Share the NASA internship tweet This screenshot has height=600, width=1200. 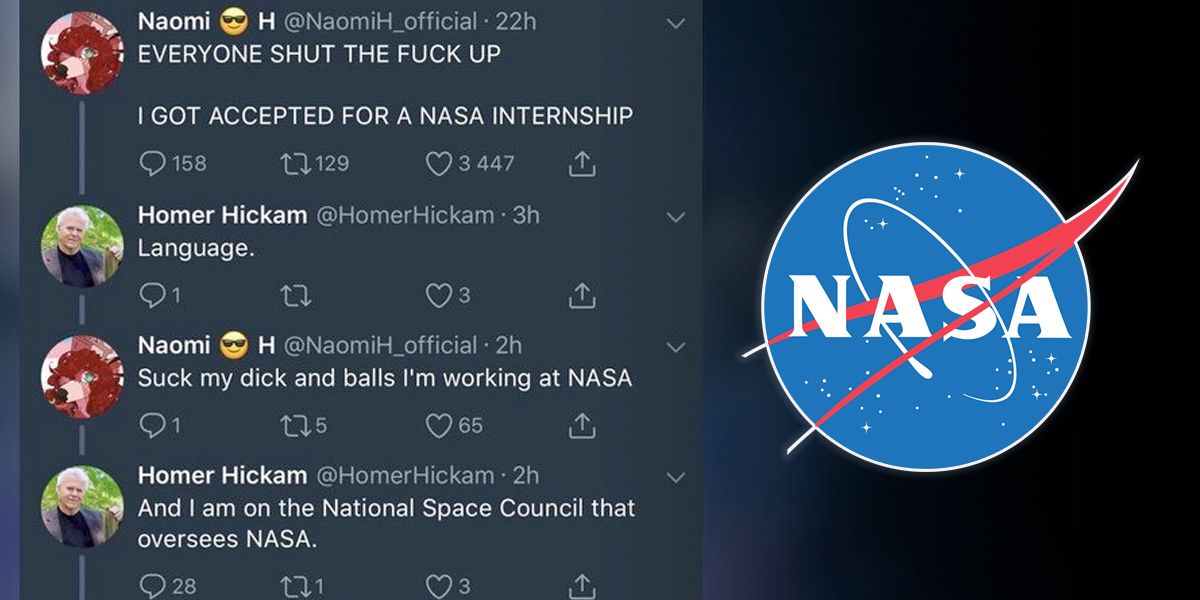(x=582, y=163)
